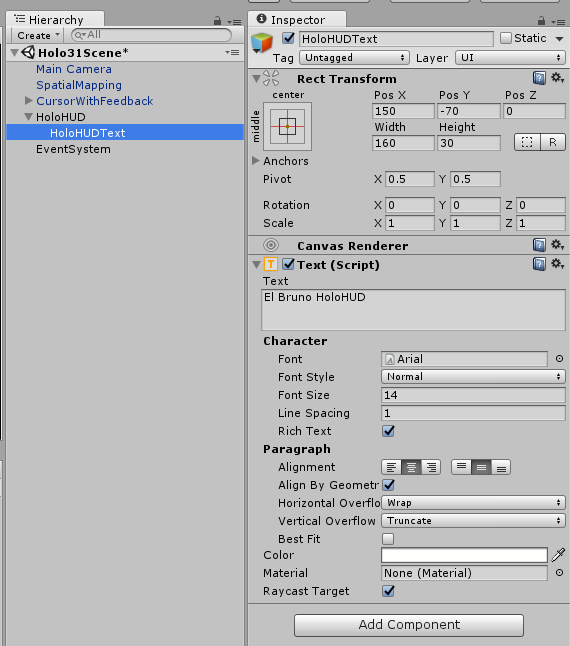Toggle the Static checkbox
The width and height of the screenshot is (570, 646).
tap(506, 38)
